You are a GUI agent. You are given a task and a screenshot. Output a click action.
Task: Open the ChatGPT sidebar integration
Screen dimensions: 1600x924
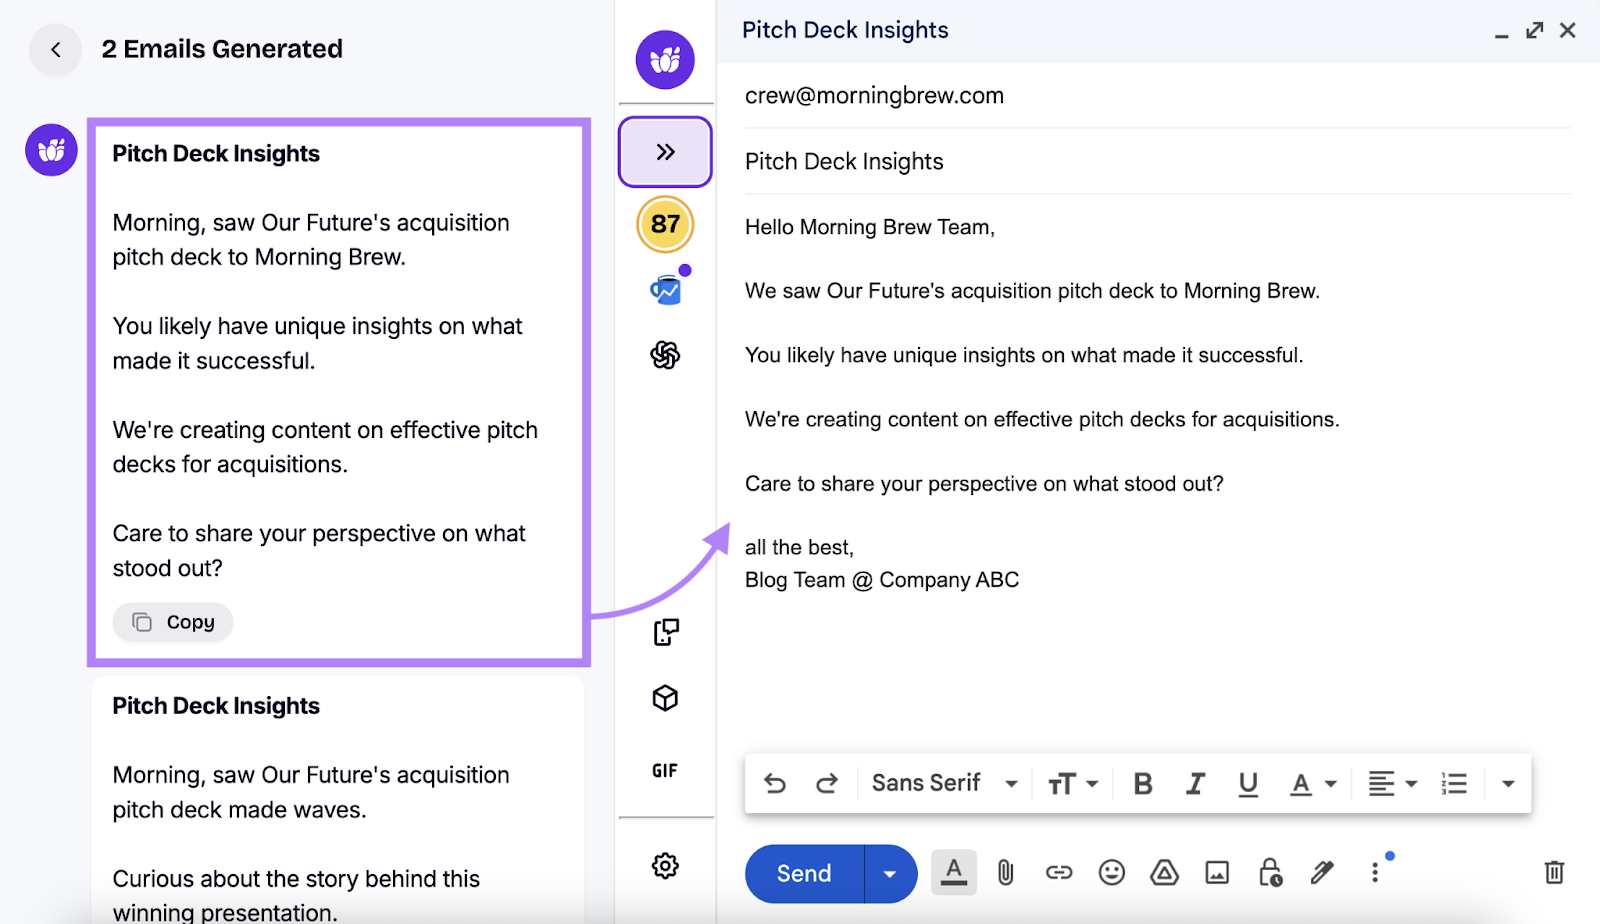665,355
